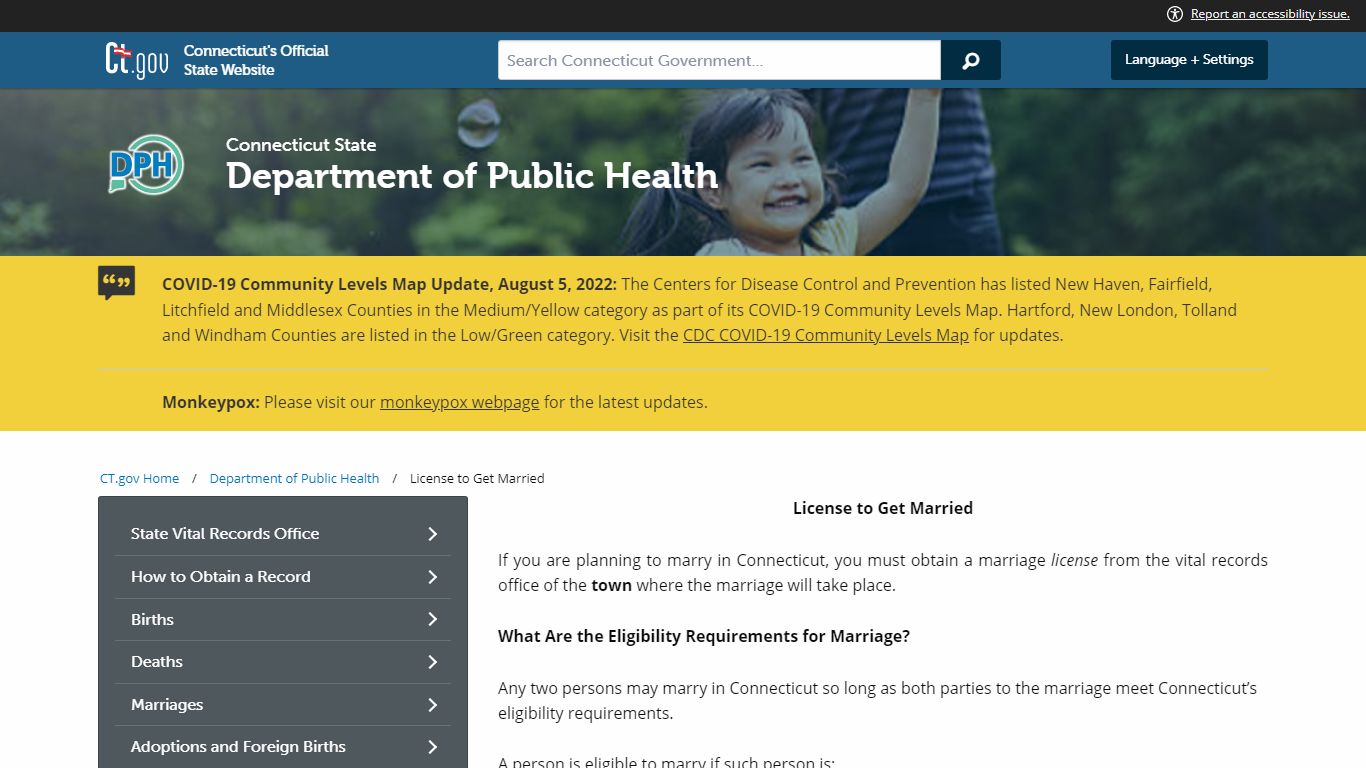
Task: Click the CT.gov logo icon
Action: click(x=137, y=60)
